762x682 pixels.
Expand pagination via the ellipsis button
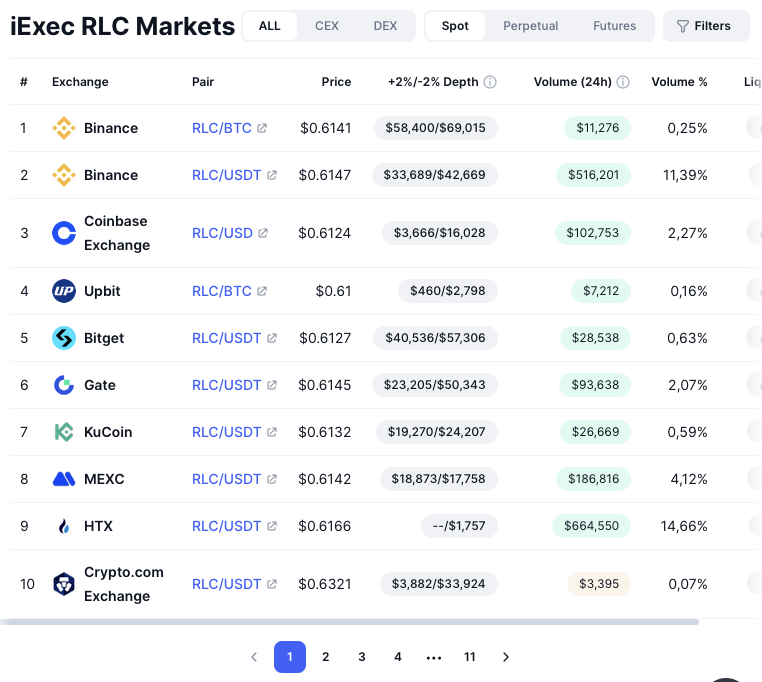[x=434, y=657]
